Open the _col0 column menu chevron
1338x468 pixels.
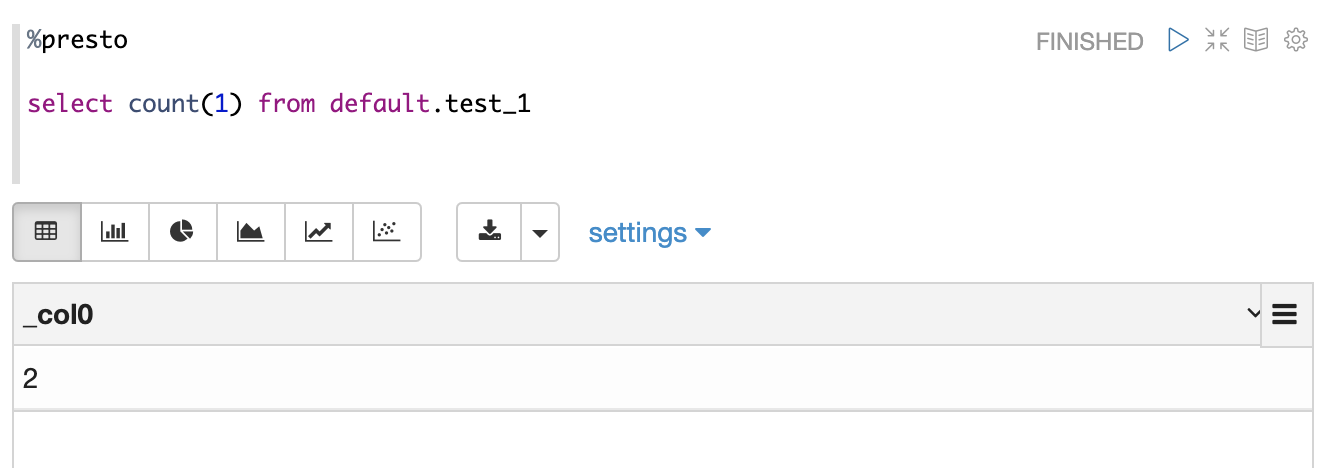pyautogui.click(x=1253, y=314)
